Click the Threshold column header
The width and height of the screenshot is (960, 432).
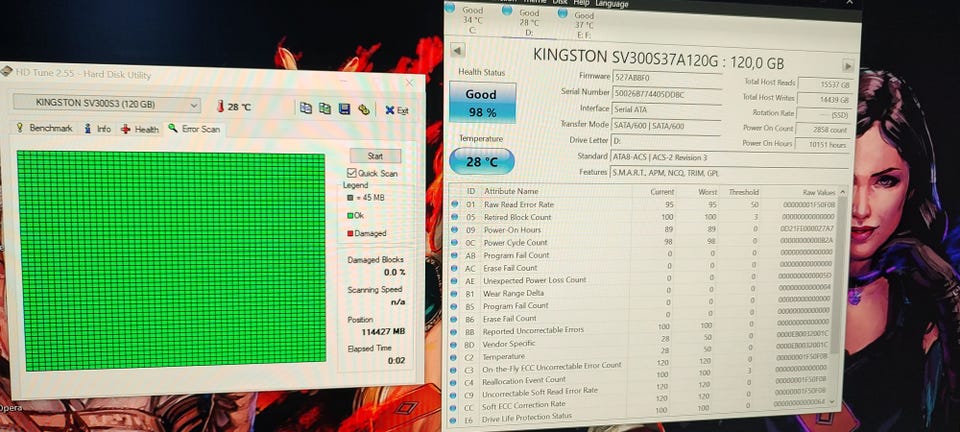click(743, 192)
